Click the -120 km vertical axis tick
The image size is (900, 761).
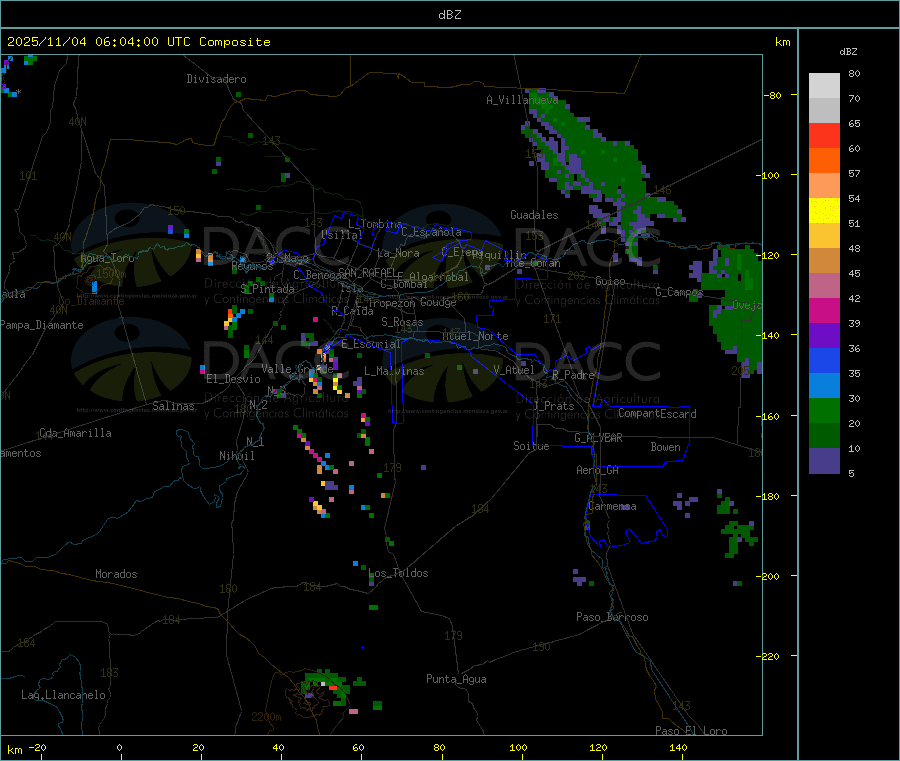click(x=768, y=255)
